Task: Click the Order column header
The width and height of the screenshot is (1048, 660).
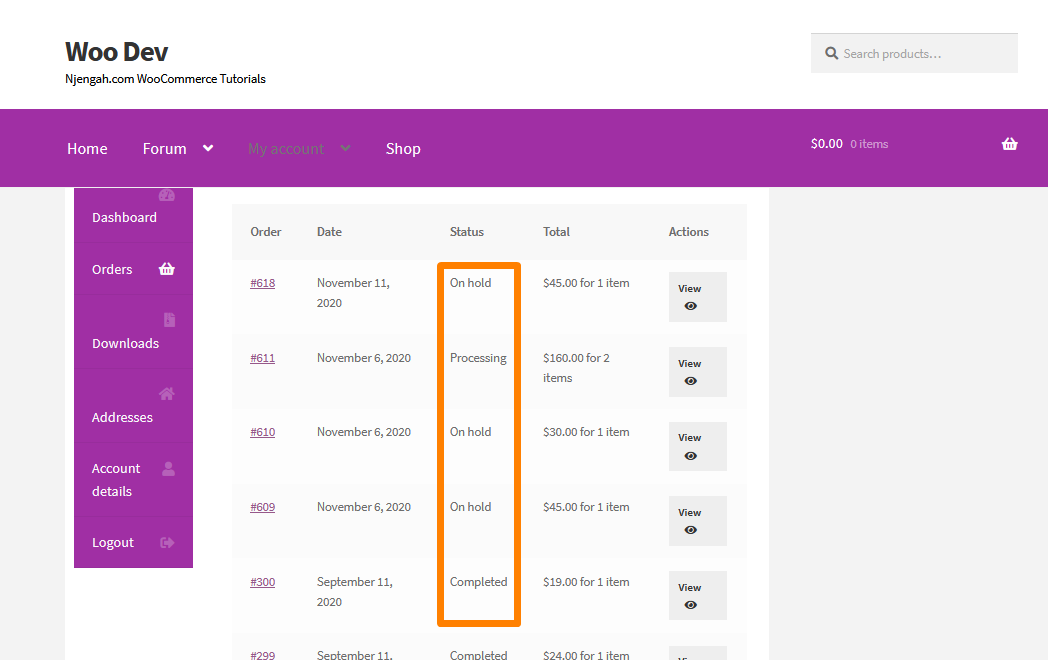Action: click(265, 231)
